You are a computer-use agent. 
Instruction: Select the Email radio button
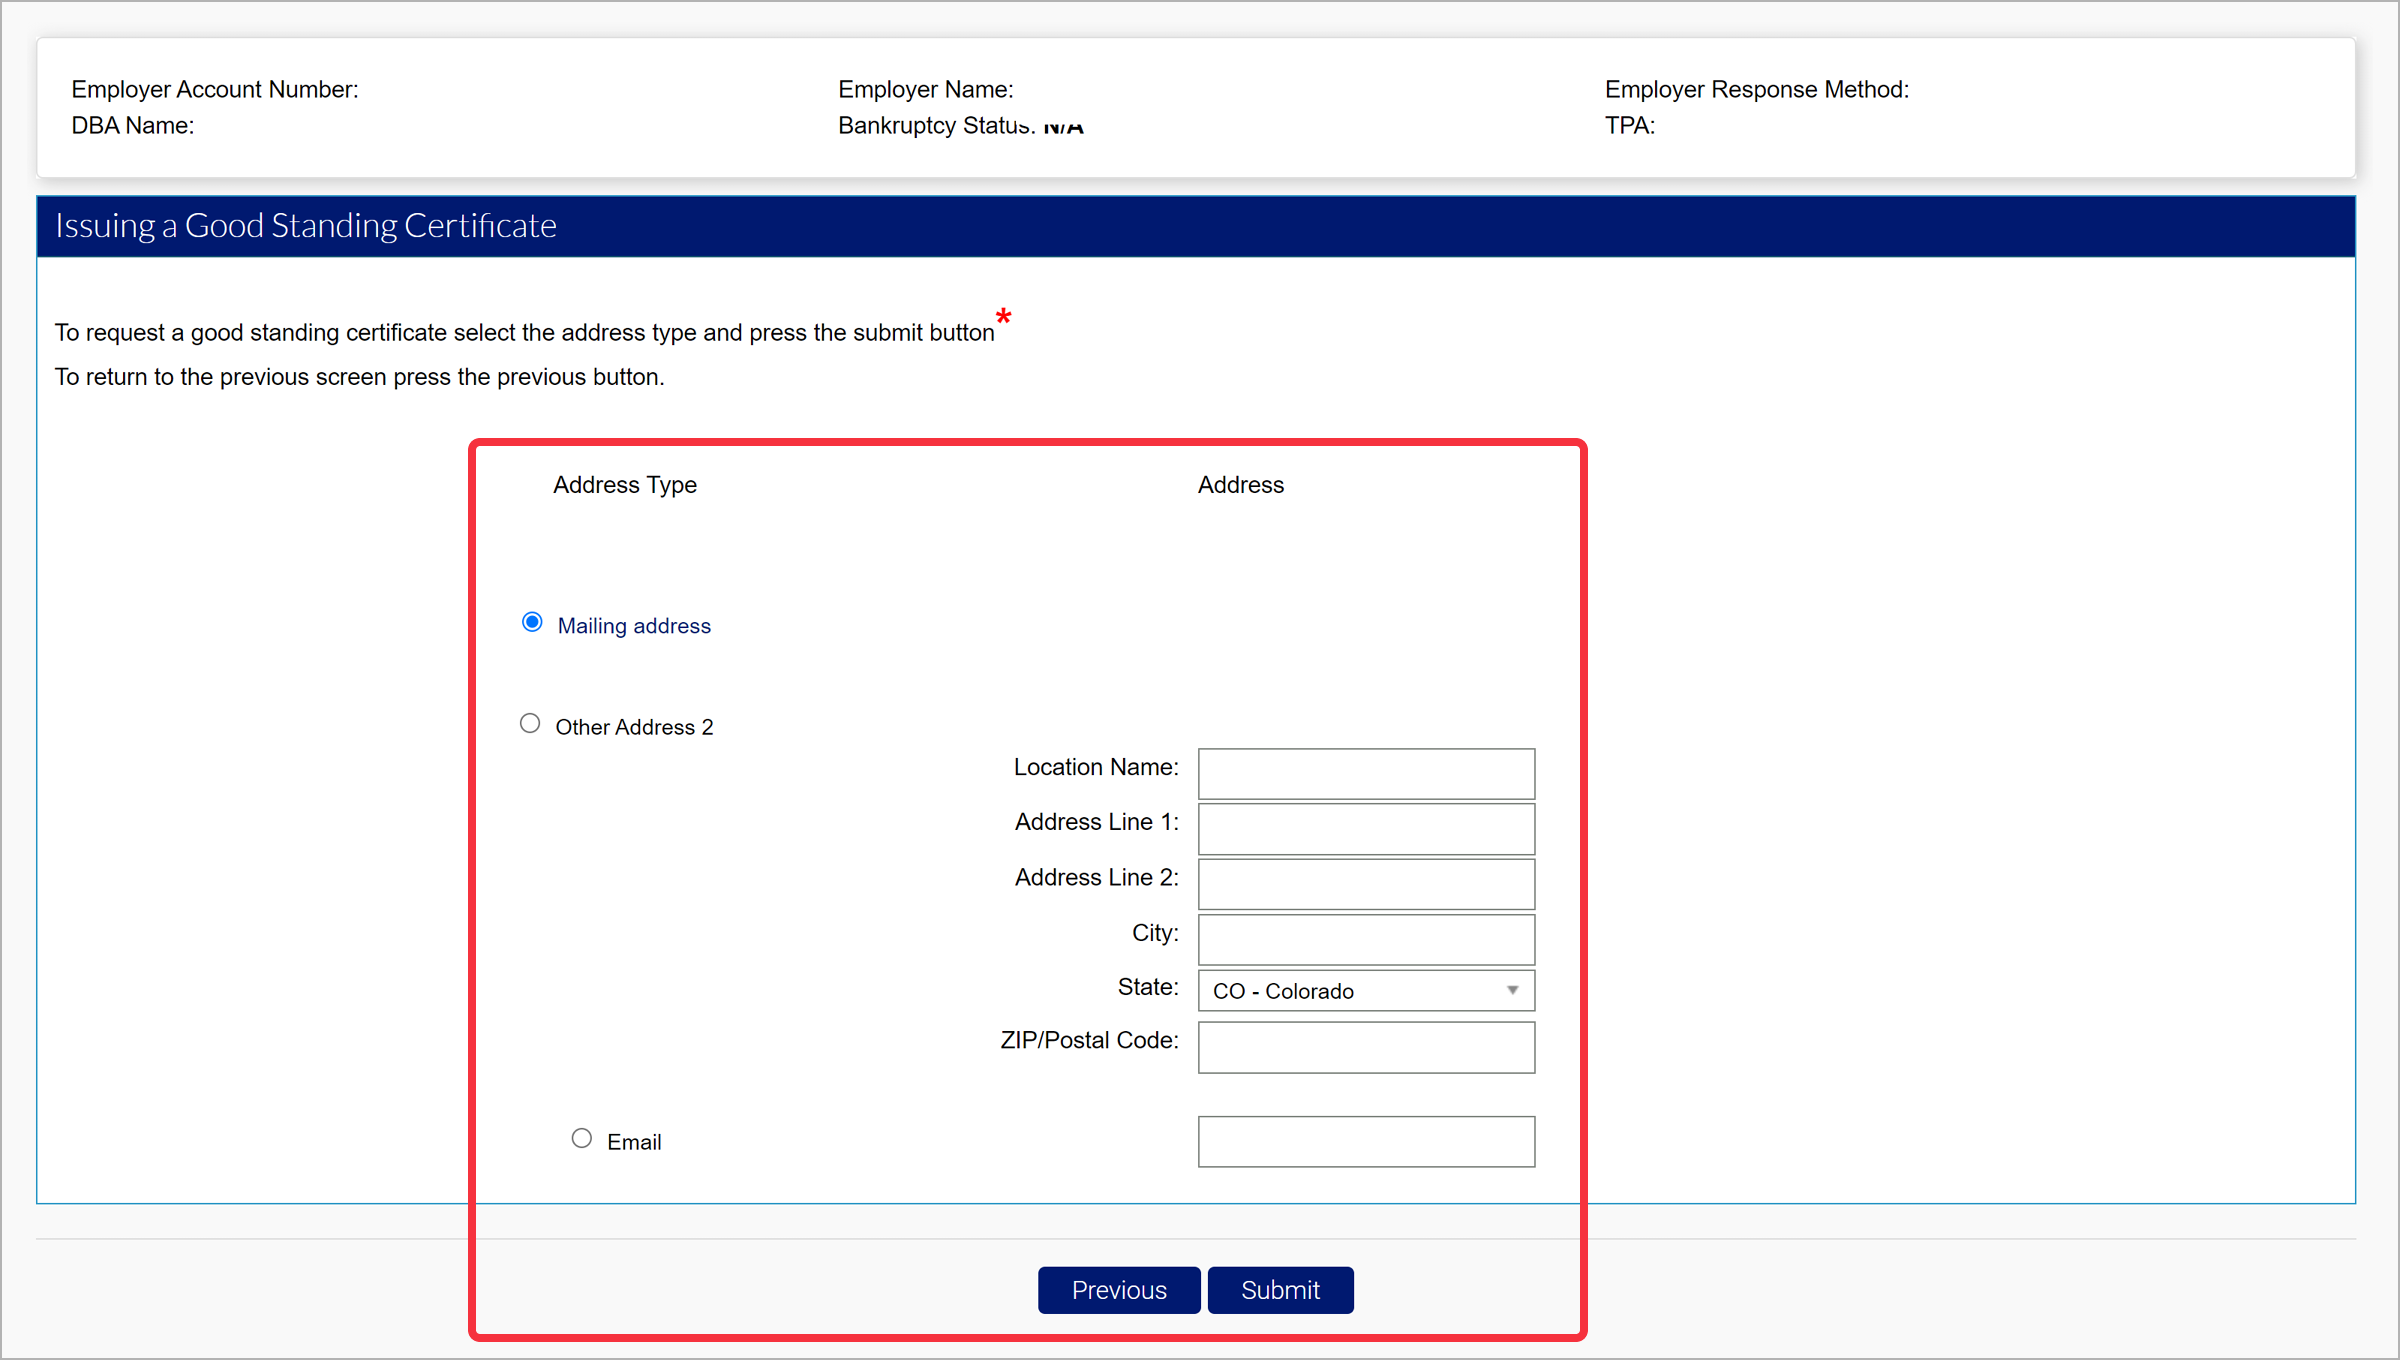coord(582,1139)
